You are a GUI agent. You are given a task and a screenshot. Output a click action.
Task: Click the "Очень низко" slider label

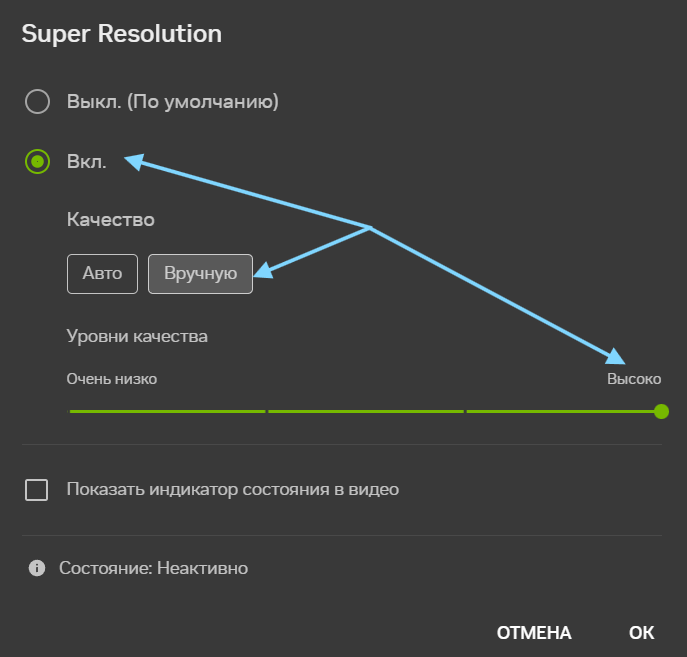[112, 379]
